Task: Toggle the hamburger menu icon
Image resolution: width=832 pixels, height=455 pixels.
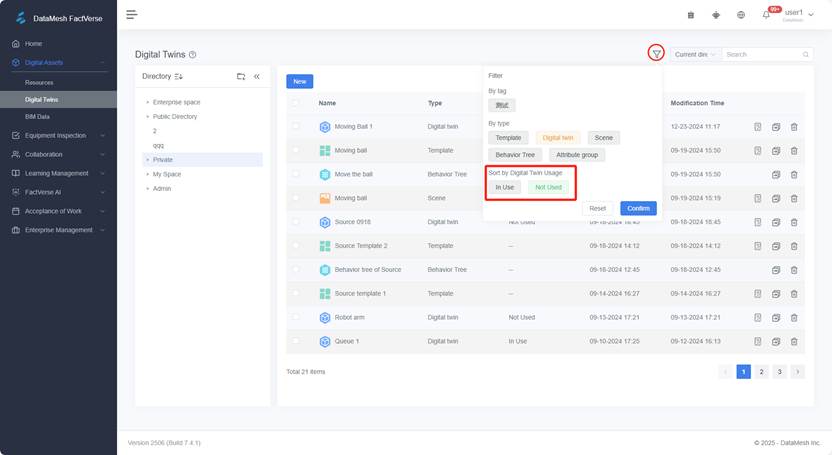Action: [131, 14]
